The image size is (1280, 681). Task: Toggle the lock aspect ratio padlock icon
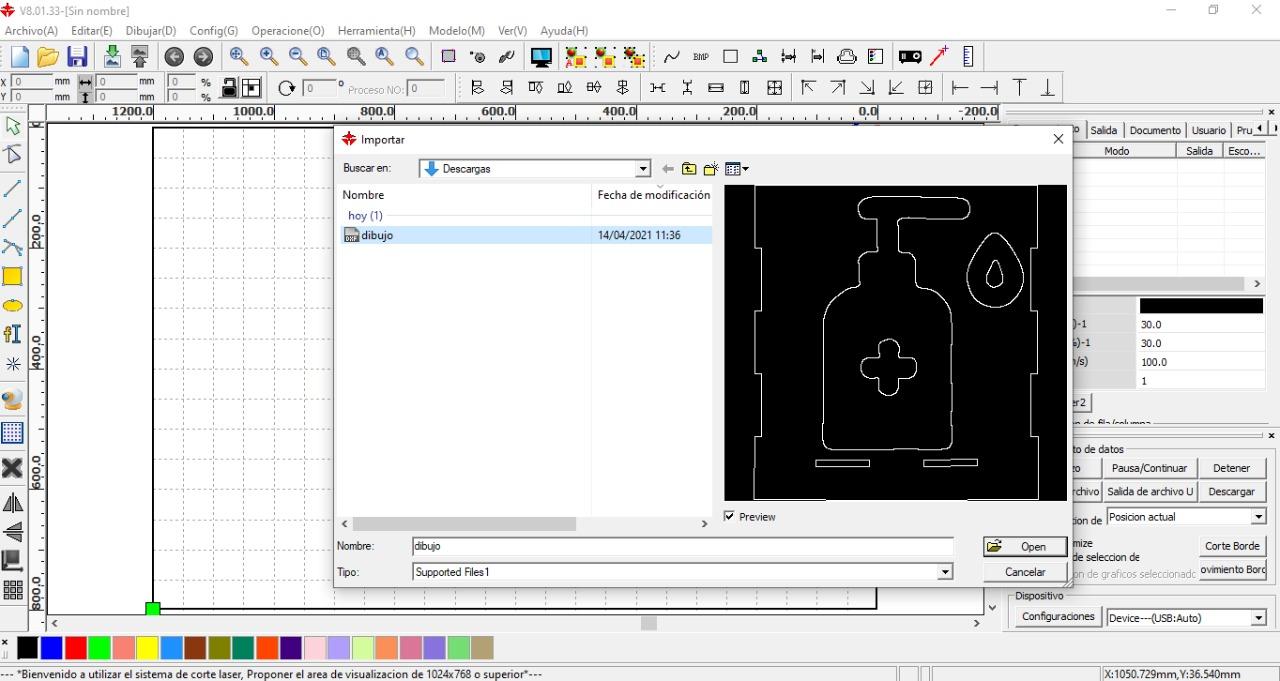229,88
